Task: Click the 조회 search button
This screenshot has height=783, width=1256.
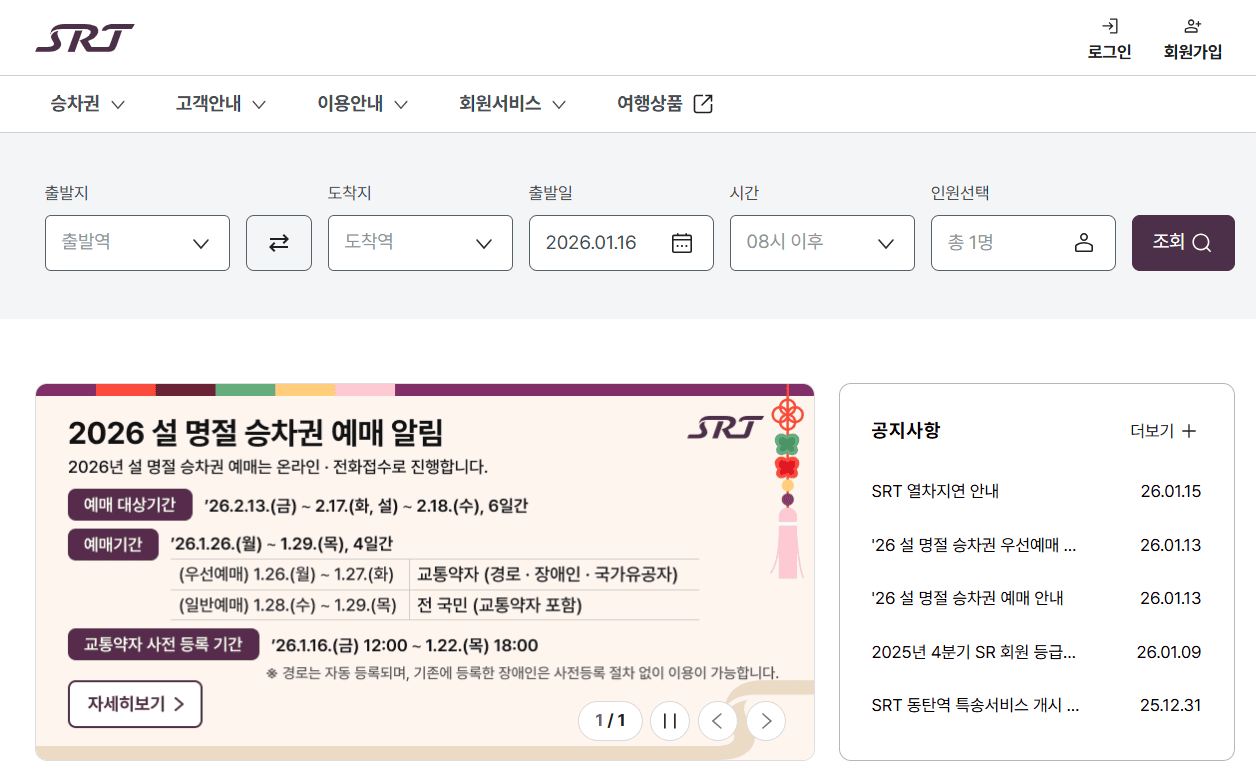Action: point(1183,243)
